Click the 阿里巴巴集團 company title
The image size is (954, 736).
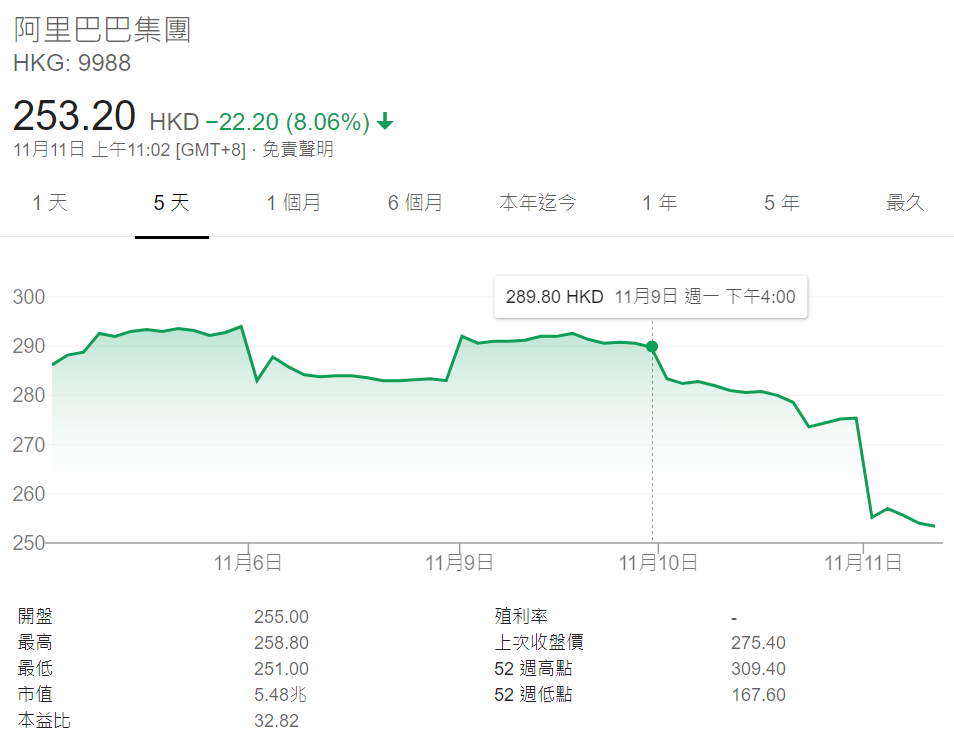[x=103, y=30]
